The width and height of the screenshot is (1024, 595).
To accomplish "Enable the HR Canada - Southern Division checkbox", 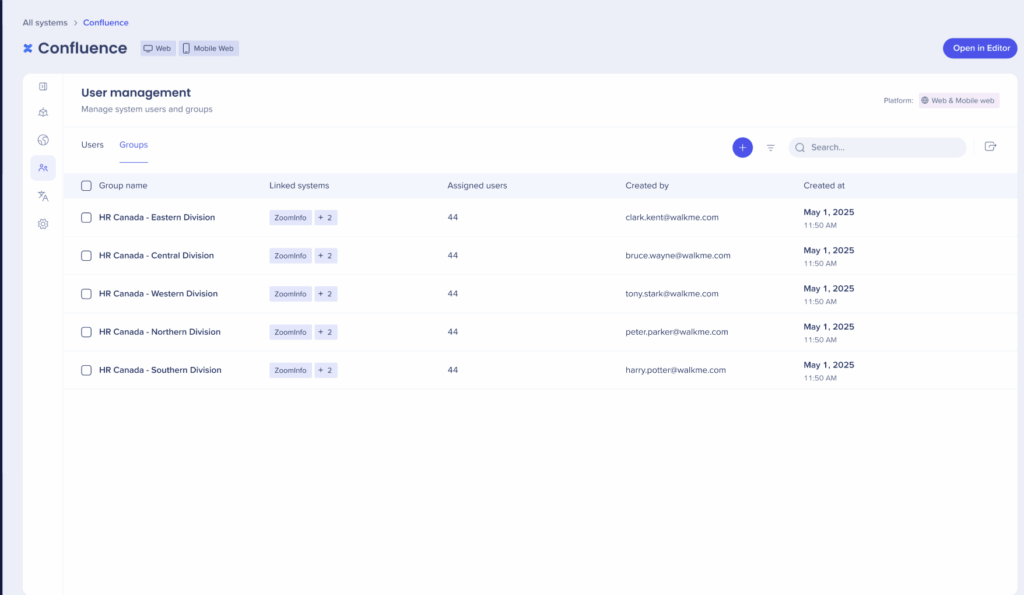I will point(86,370).
